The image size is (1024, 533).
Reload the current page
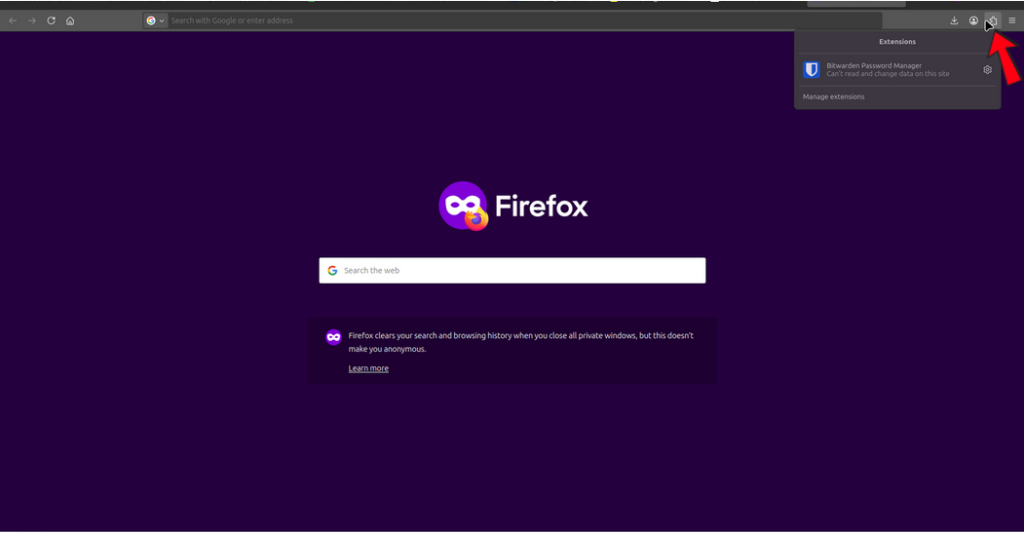pyautogui.click(x=51, y=20)
